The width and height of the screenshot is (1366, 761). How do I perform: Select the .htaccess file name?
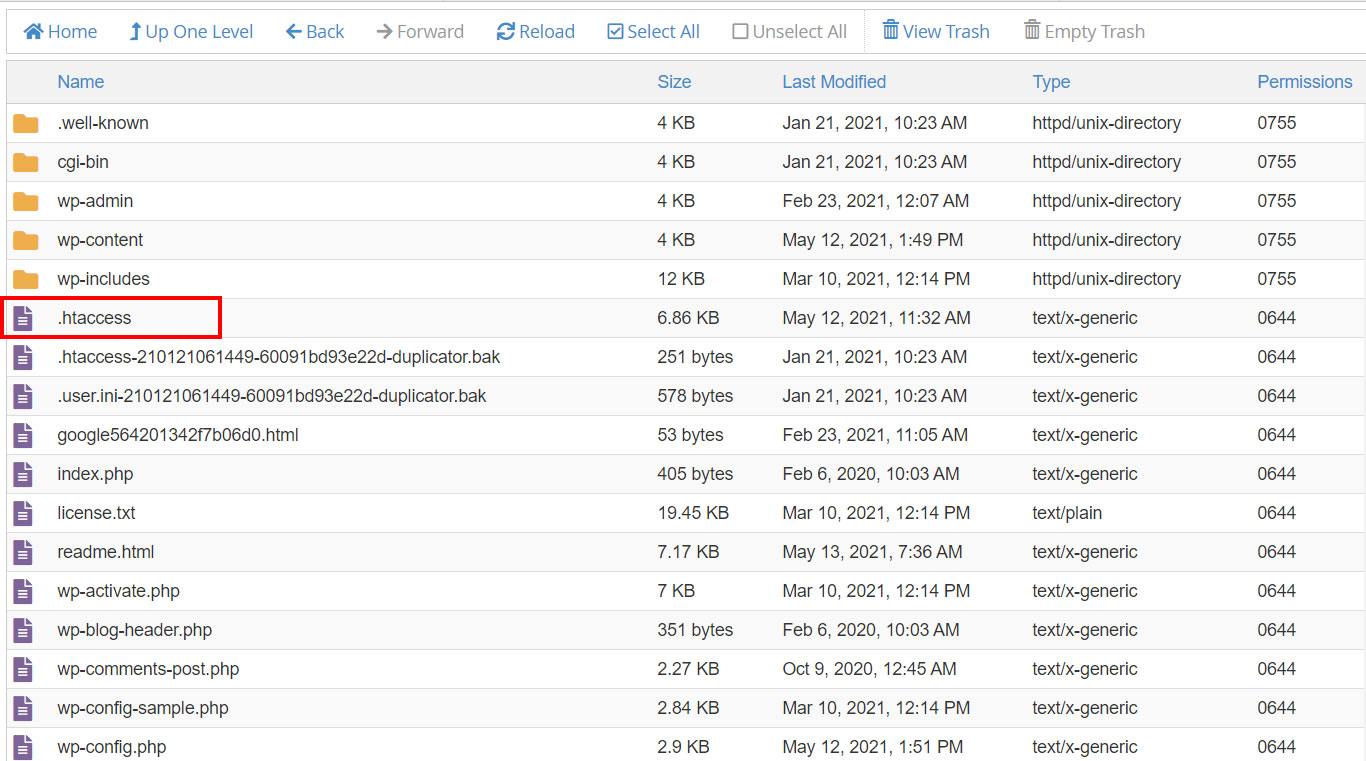click(x=94, y=318)
